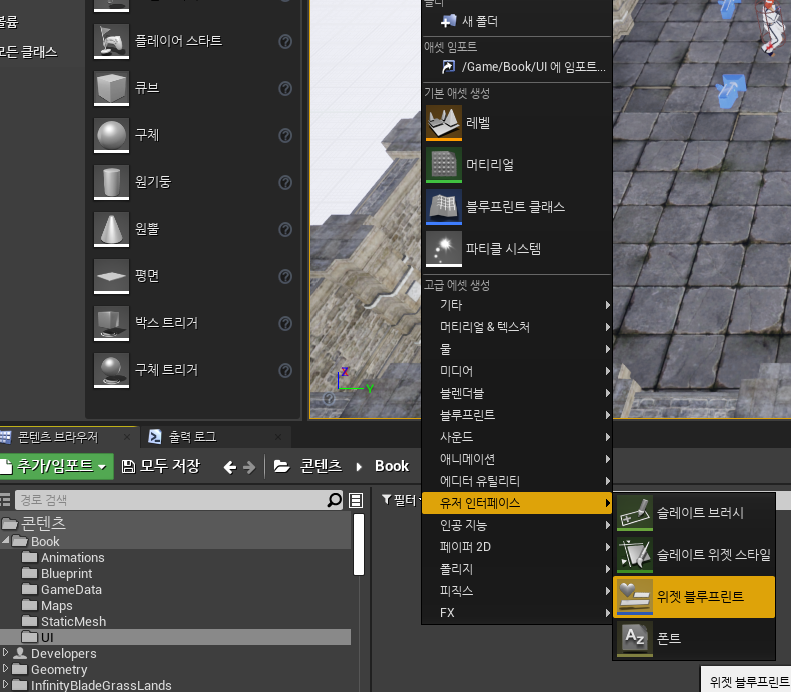Image resolution: width=791 pixels, height=692 pixels.
Task: Create a Particle System (파티클 시스템)
Action: click(x=517, y=248)
